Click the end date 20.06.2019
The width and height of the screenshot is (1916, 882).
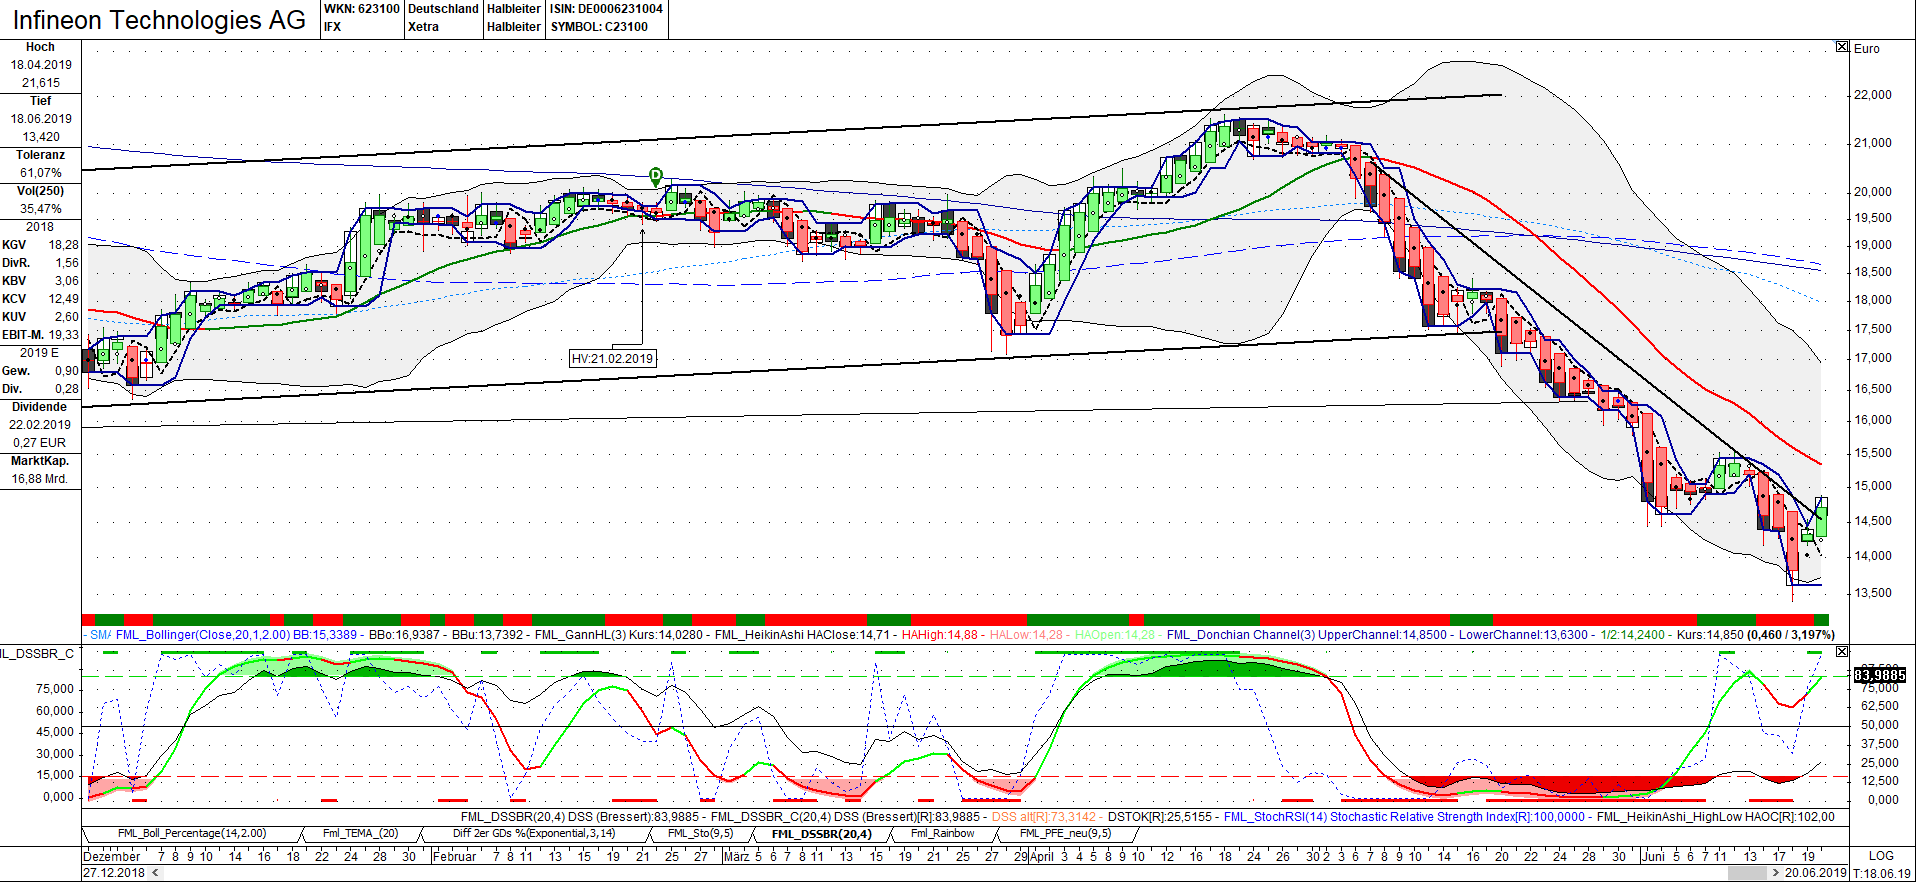(1816, 873)
